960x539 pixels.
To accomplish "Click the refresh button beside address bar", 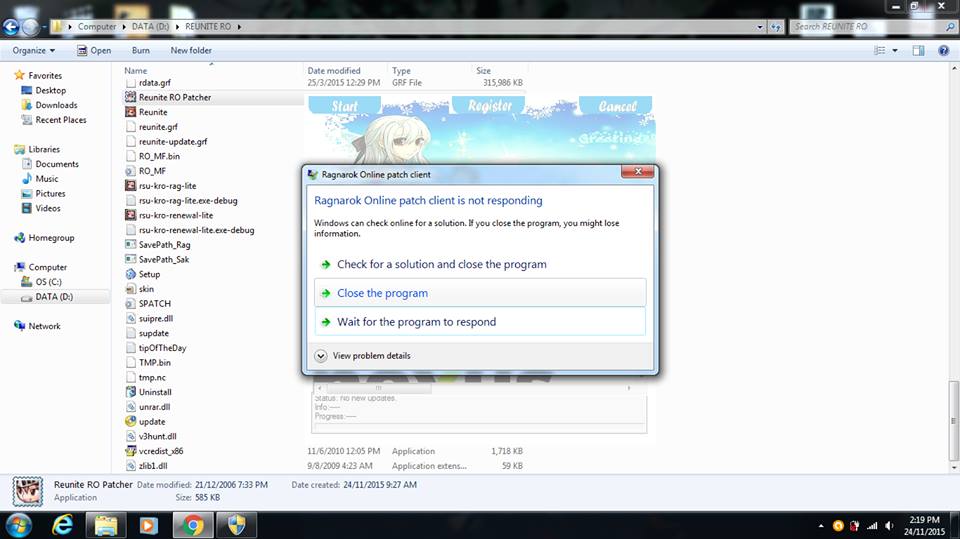I will 776,27.
